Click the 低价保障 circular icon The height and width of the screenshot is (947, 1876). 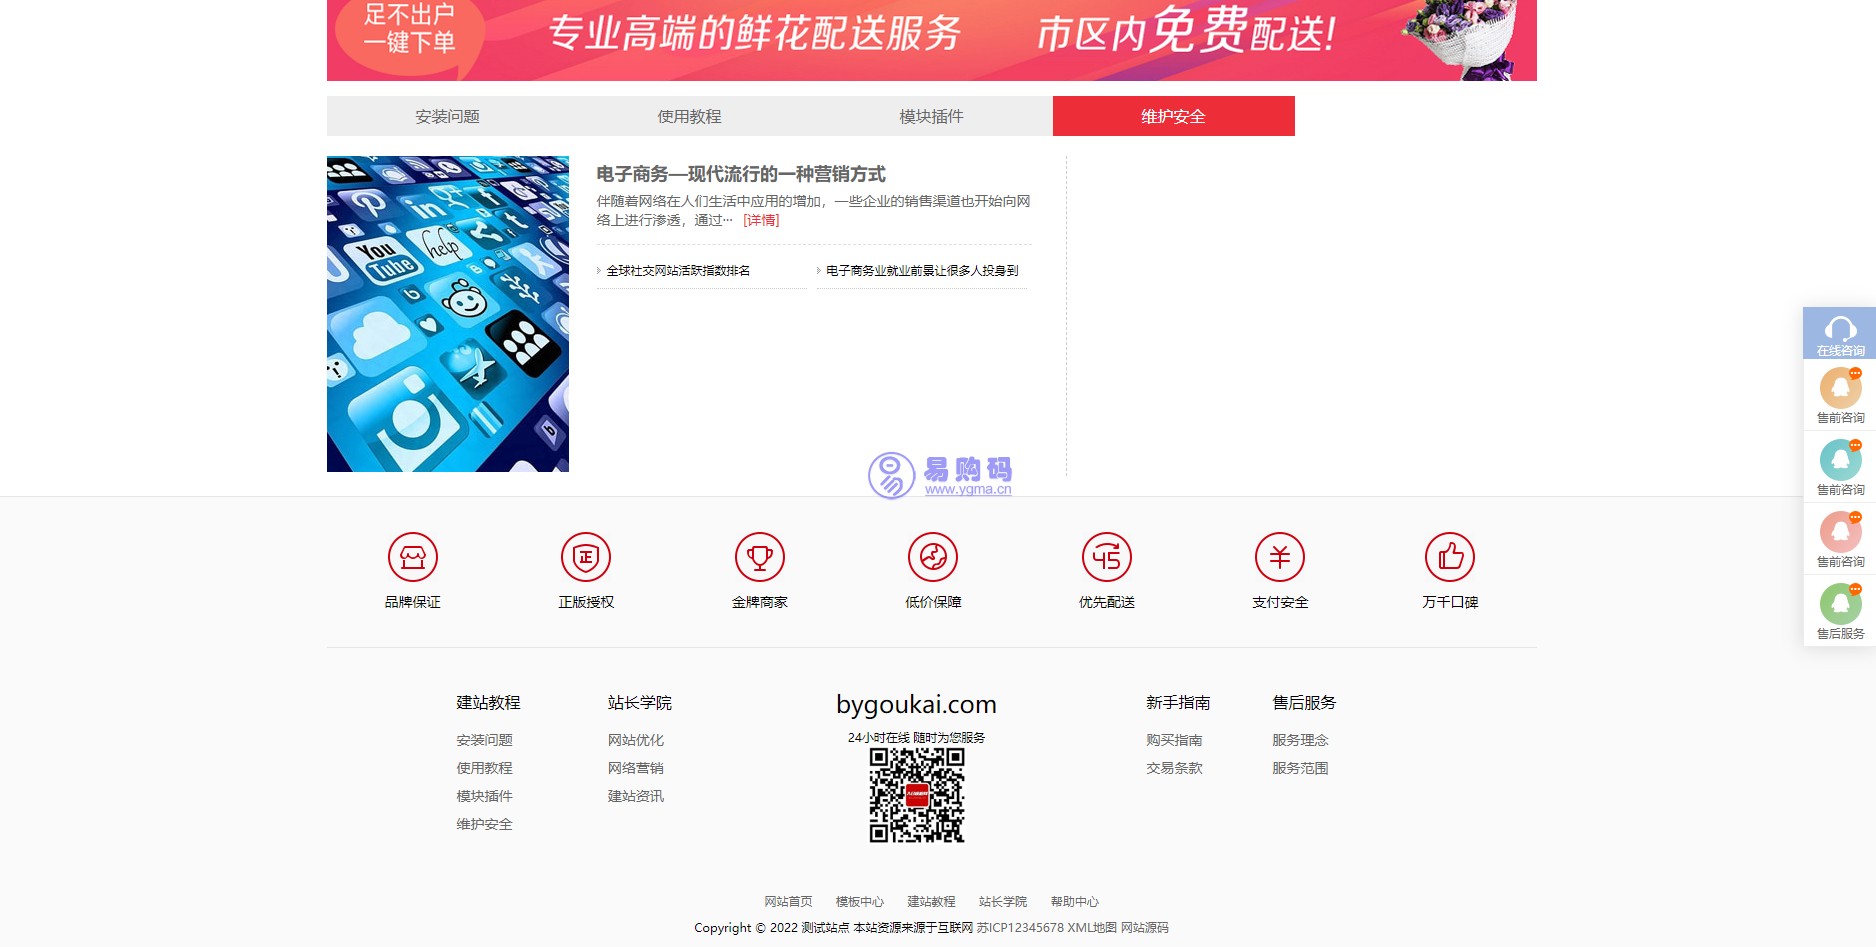pos(933,557)
